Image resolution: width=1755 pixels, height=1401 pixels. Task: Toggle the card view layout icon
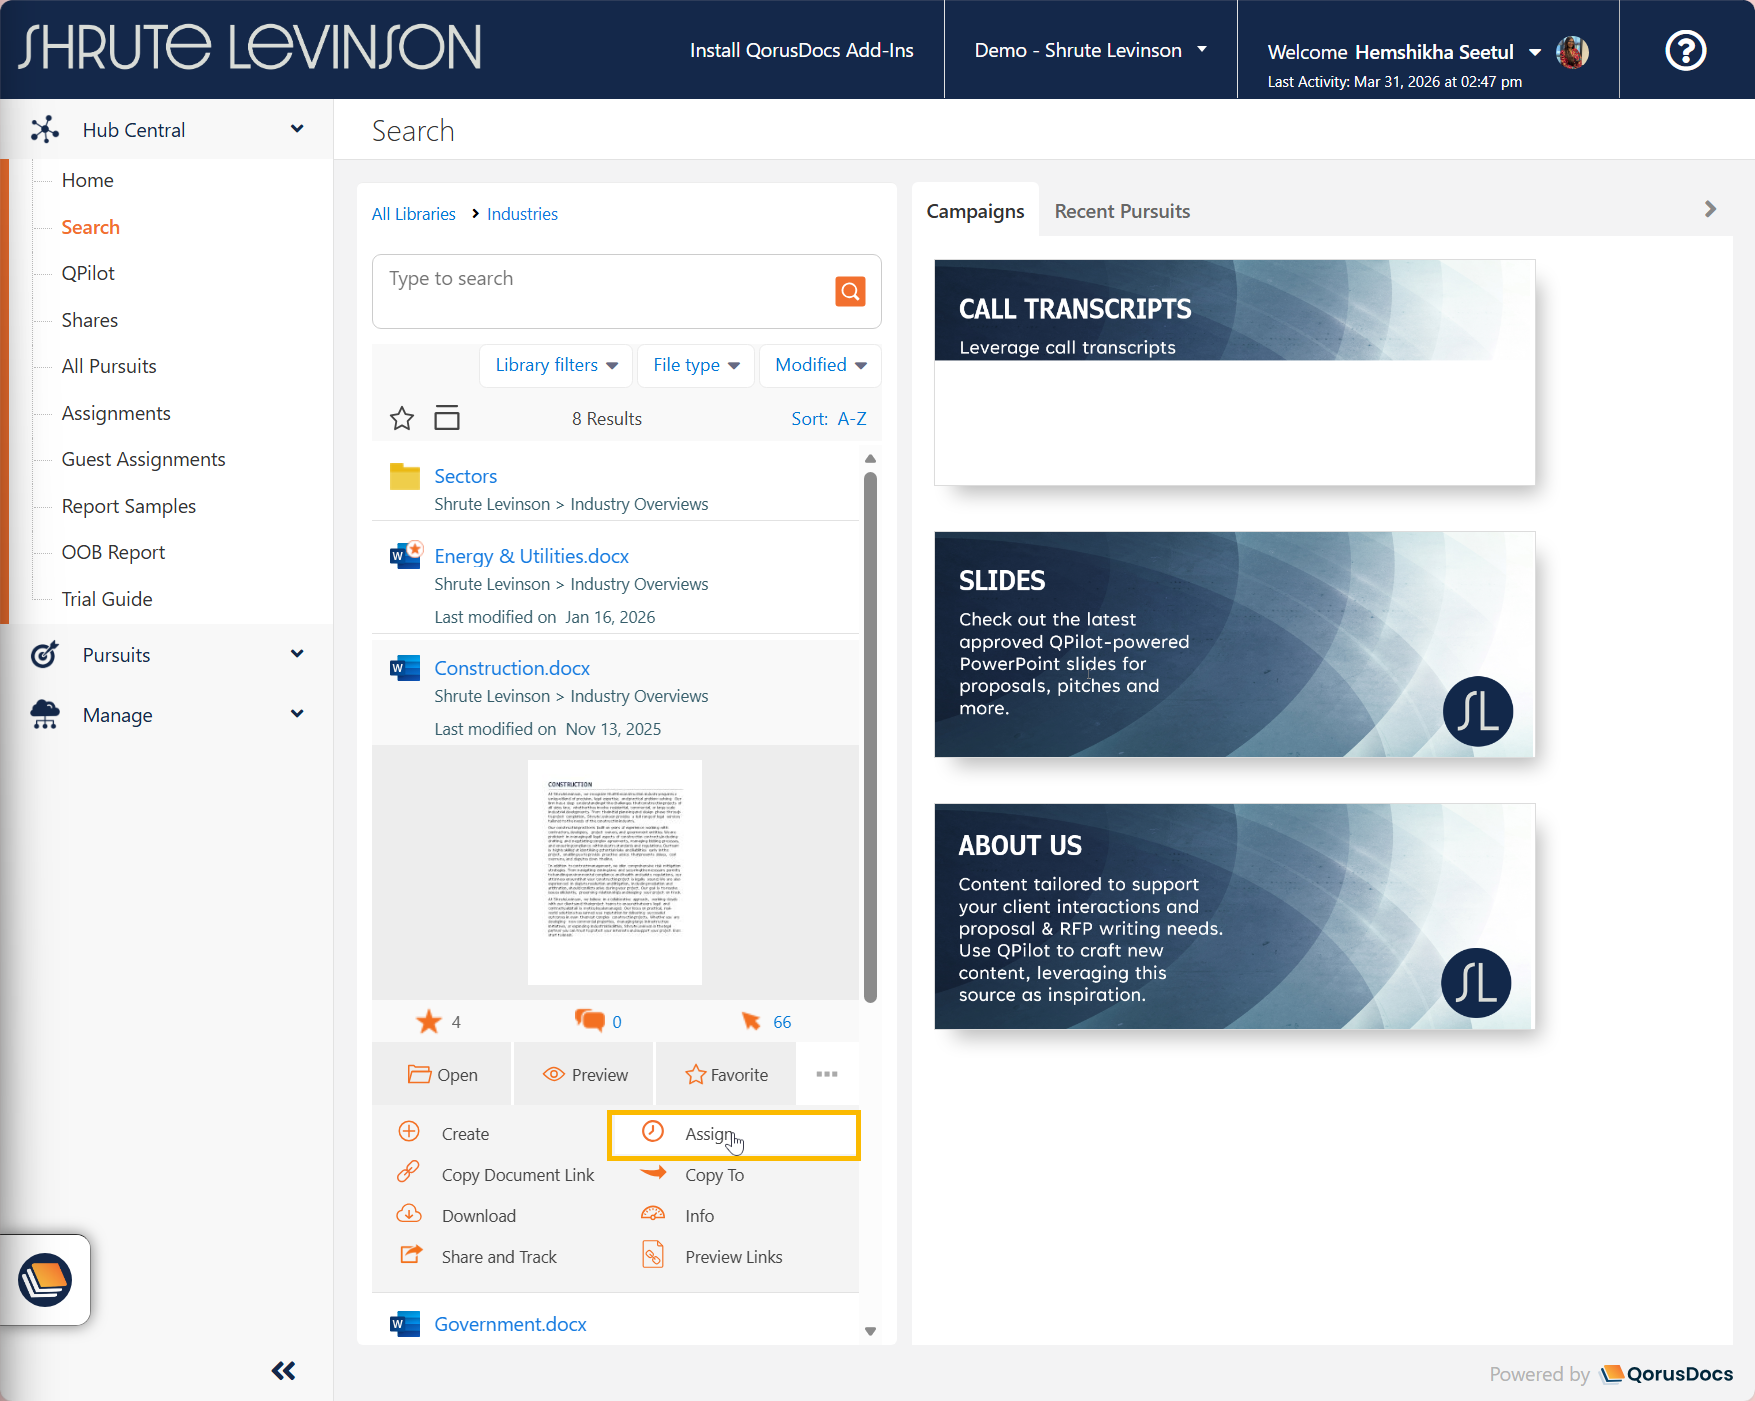coord(447,418)
